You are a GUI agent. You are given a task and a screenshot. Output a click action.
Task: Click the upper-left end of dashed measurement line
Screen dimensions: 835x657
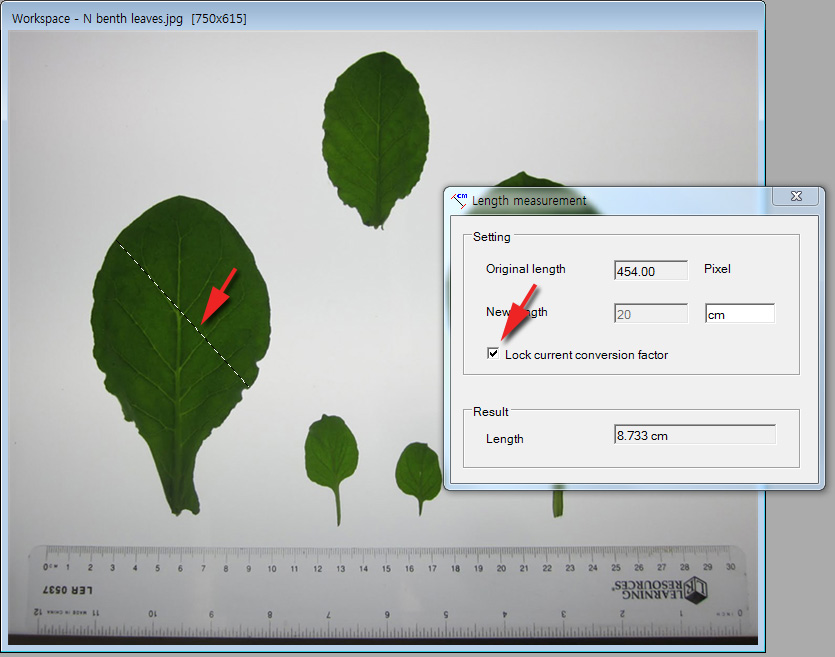[120, 245]
